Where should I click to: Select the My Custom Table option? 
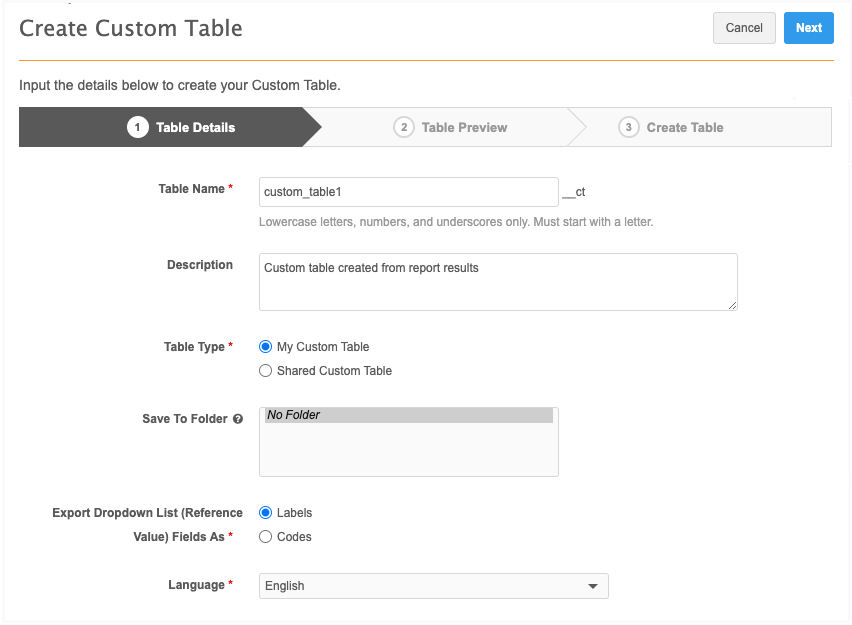pos(265,347)
